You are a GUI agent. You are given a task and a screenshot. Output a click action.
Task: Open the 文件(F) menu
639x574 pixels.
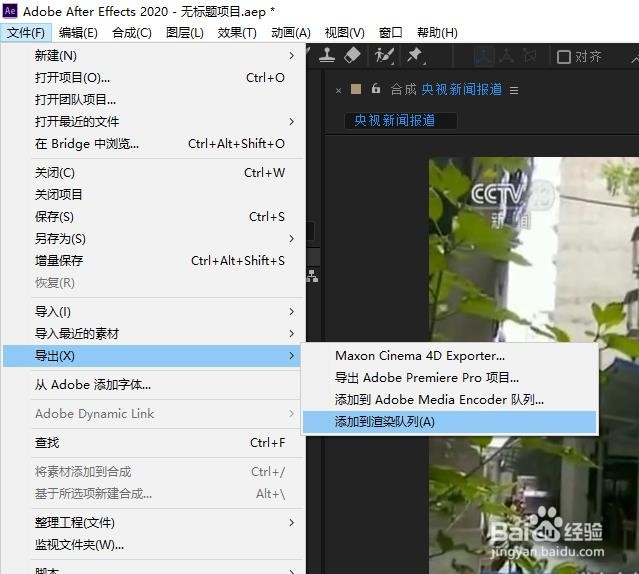[x=26, y=33]
